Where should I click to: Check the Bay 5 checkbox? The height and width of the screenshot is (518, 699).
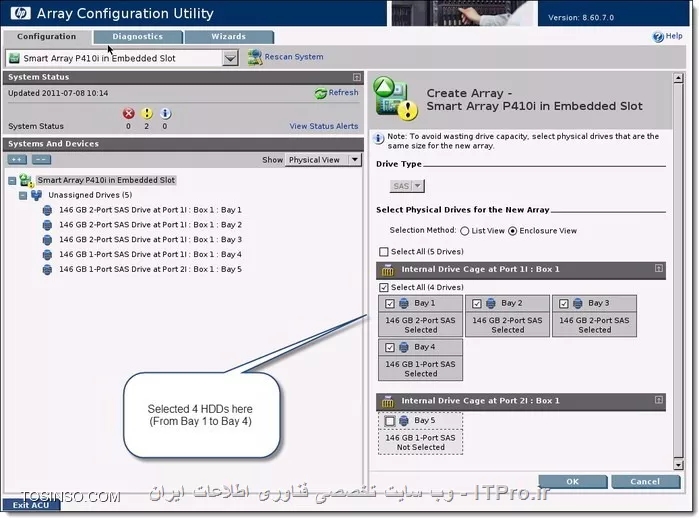pos(390,421)
